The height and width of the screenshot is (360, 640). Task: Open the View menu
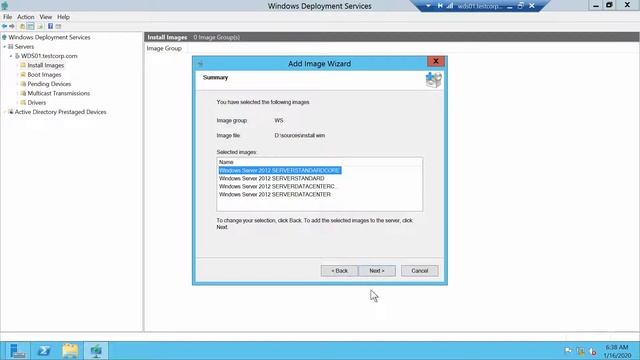tap(46, 17)
